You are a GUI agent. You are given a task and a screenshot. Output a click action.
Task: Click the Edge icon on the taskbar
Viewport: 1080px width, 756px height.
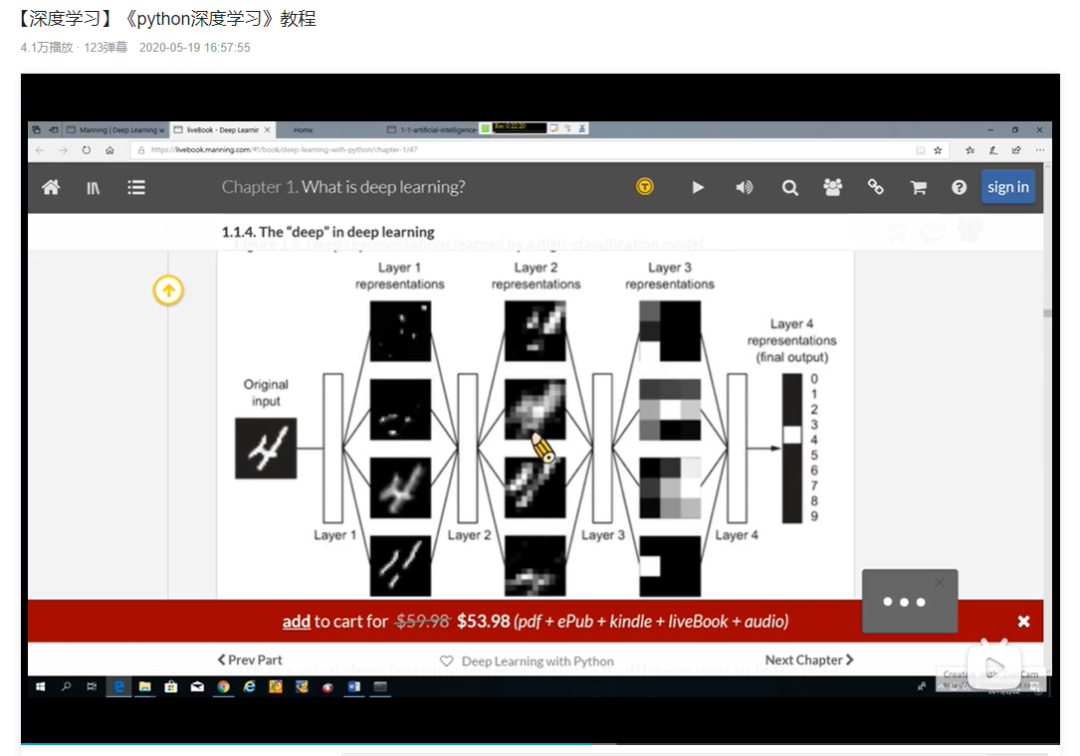point(119,686)
